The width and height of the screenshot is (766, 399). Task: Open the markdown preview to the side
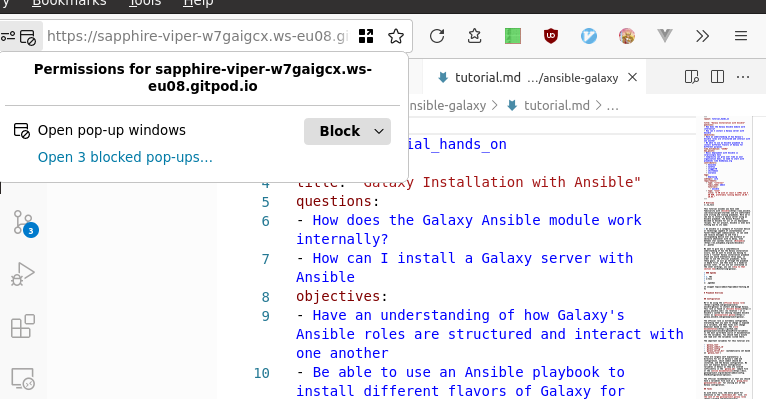tap(691, 77)
